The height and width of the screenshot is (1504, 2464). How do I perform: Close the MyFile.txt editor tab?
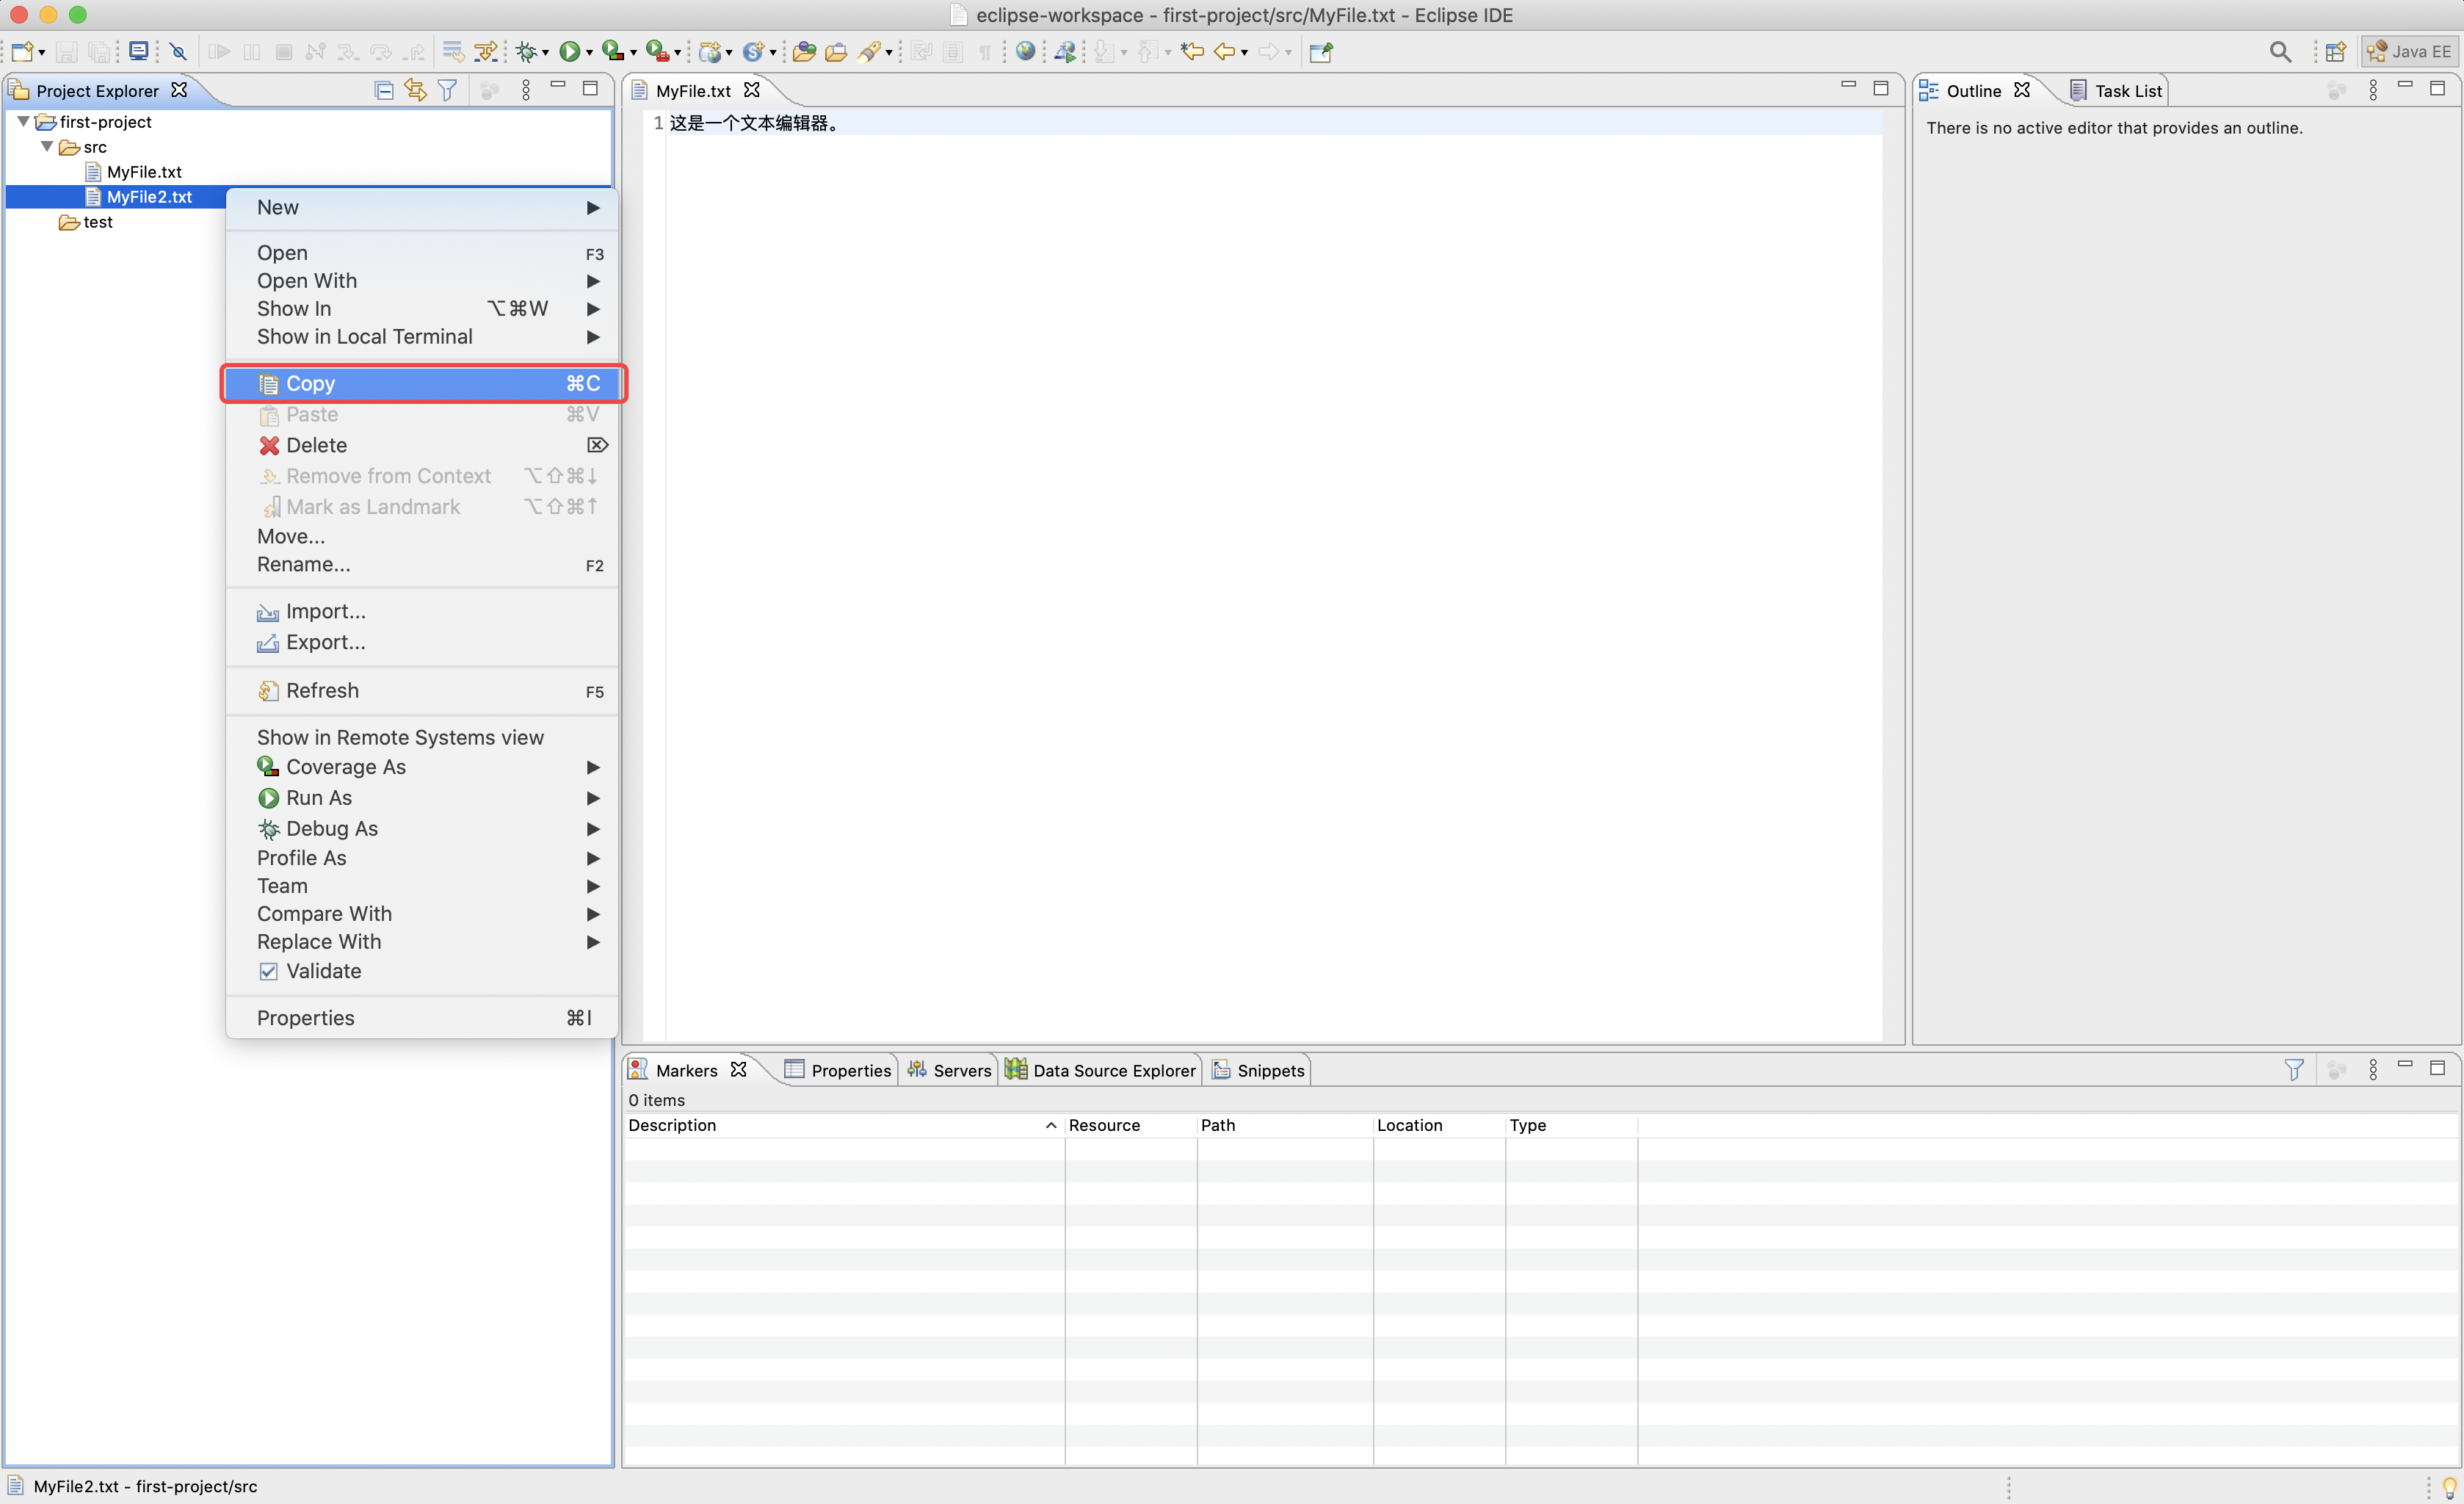click(x=752, y=90)
